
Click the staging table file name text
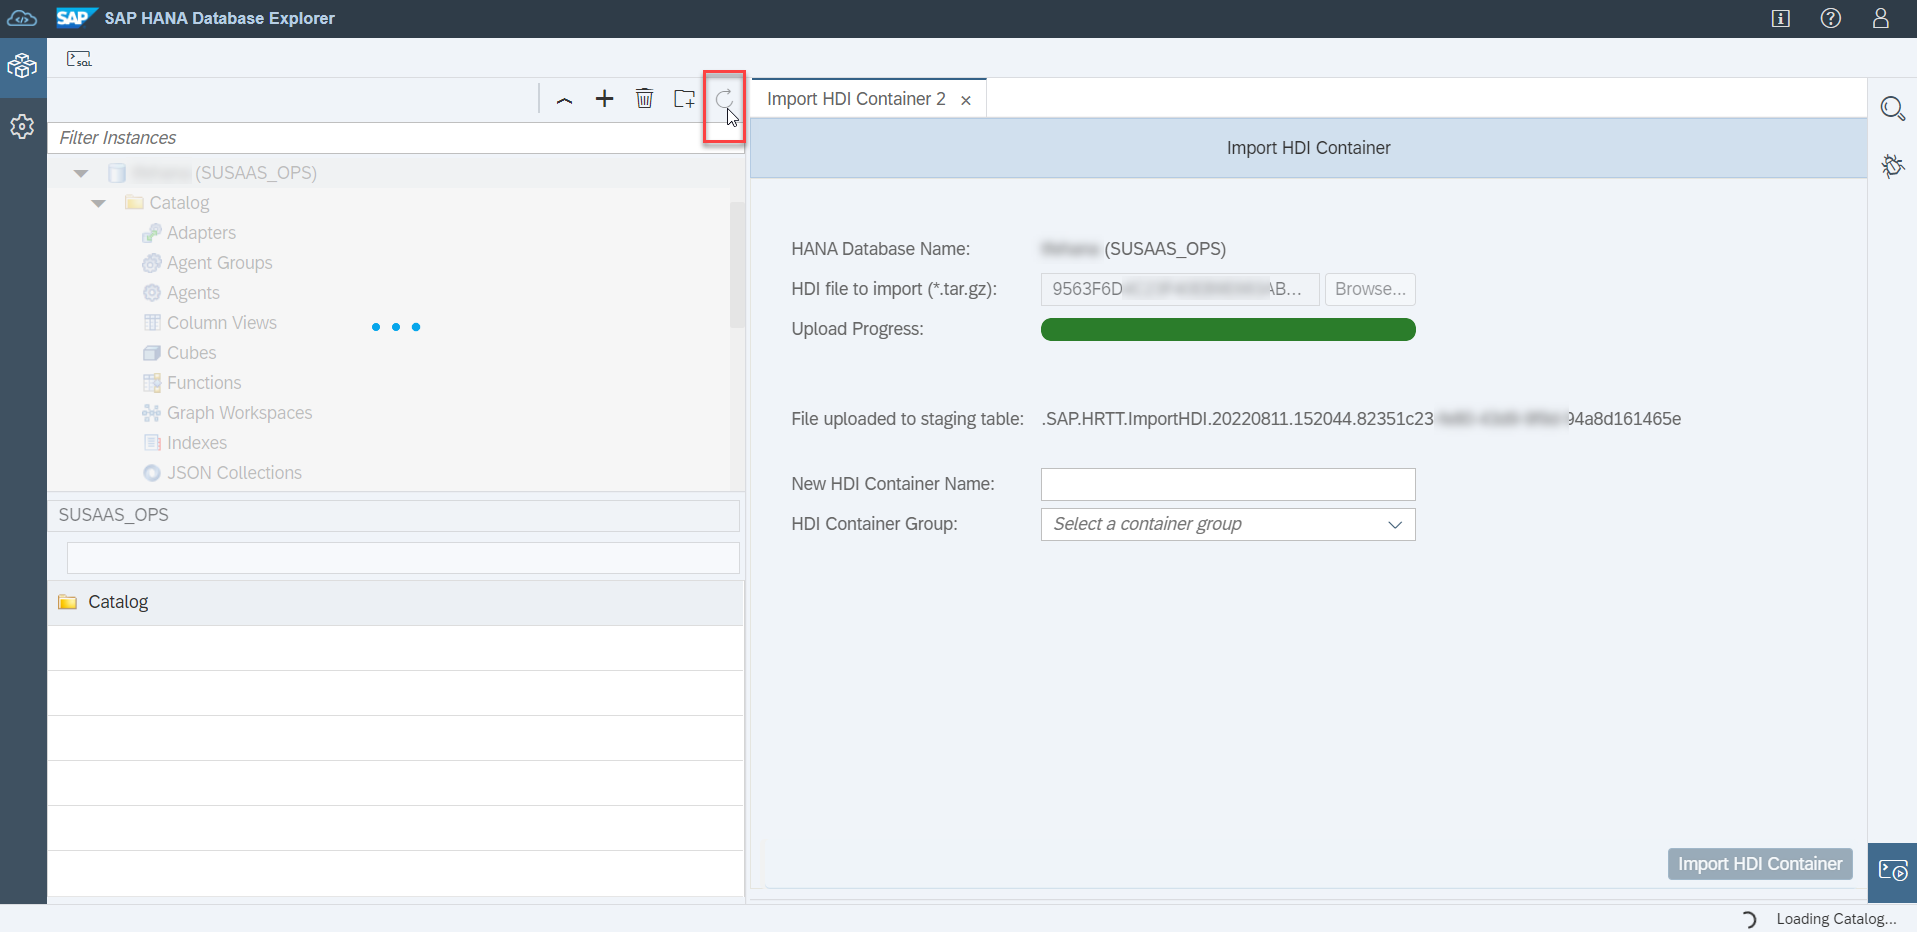point(1361,419)
